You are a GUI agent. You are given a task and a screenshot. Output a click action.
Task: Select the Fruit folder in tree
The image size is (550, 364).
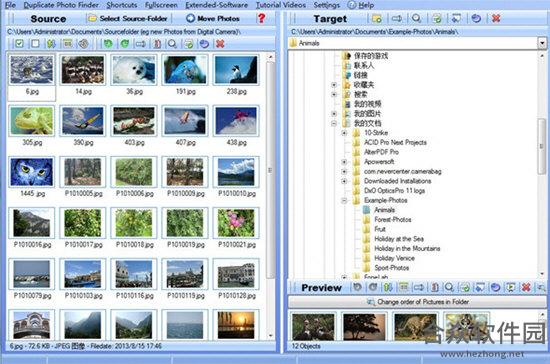click(x=380, y=229)
